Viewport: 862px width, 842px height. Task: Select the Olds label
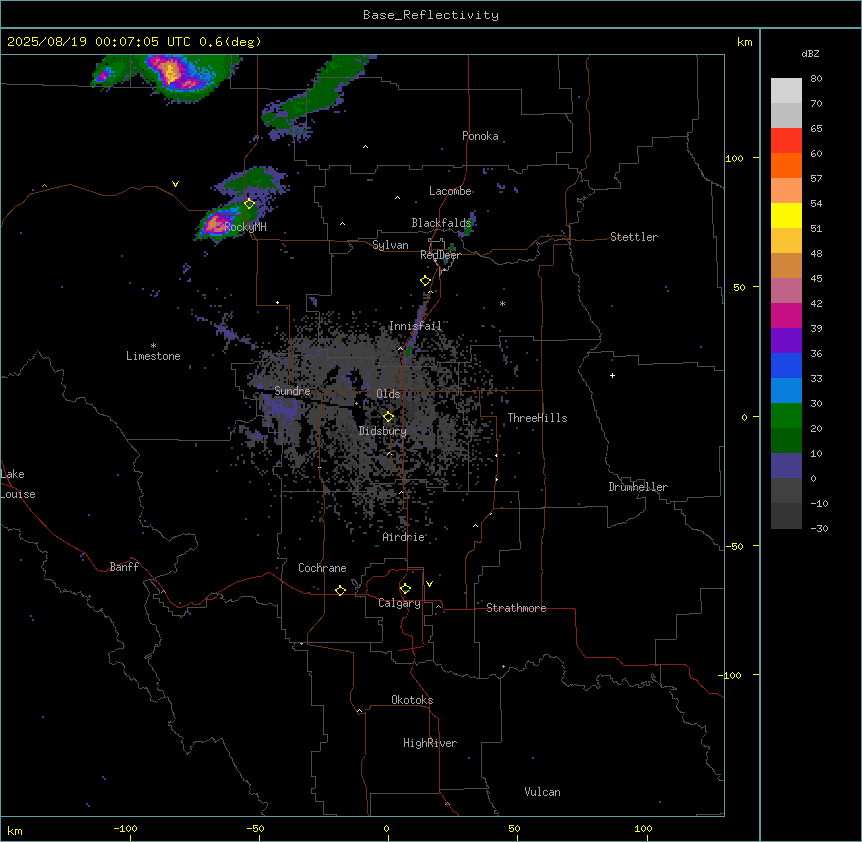point(388,394)
